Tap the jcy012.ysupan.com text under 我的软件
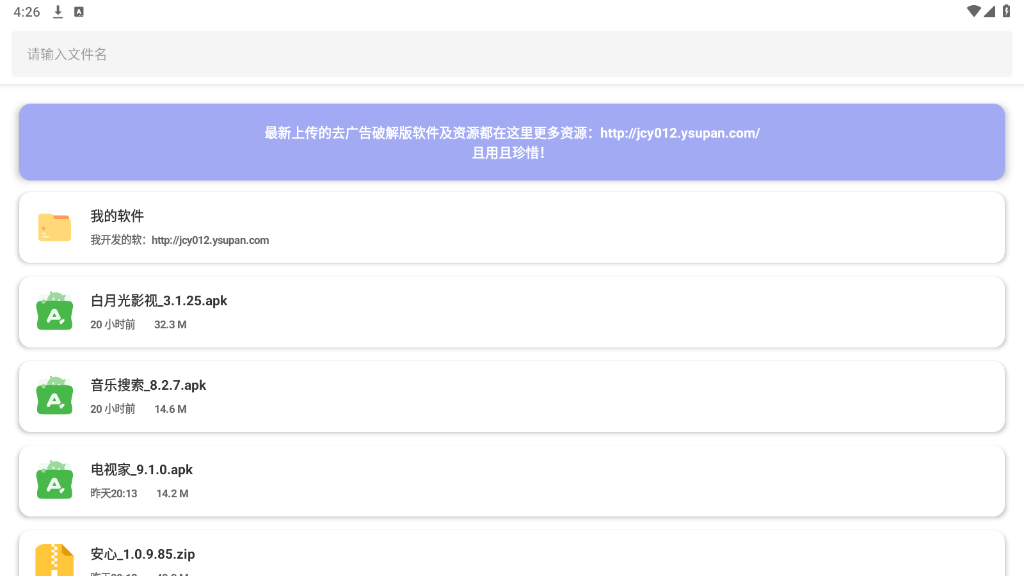The height and width of the screenshot is (576, 1024). click(x=210, y=240)
